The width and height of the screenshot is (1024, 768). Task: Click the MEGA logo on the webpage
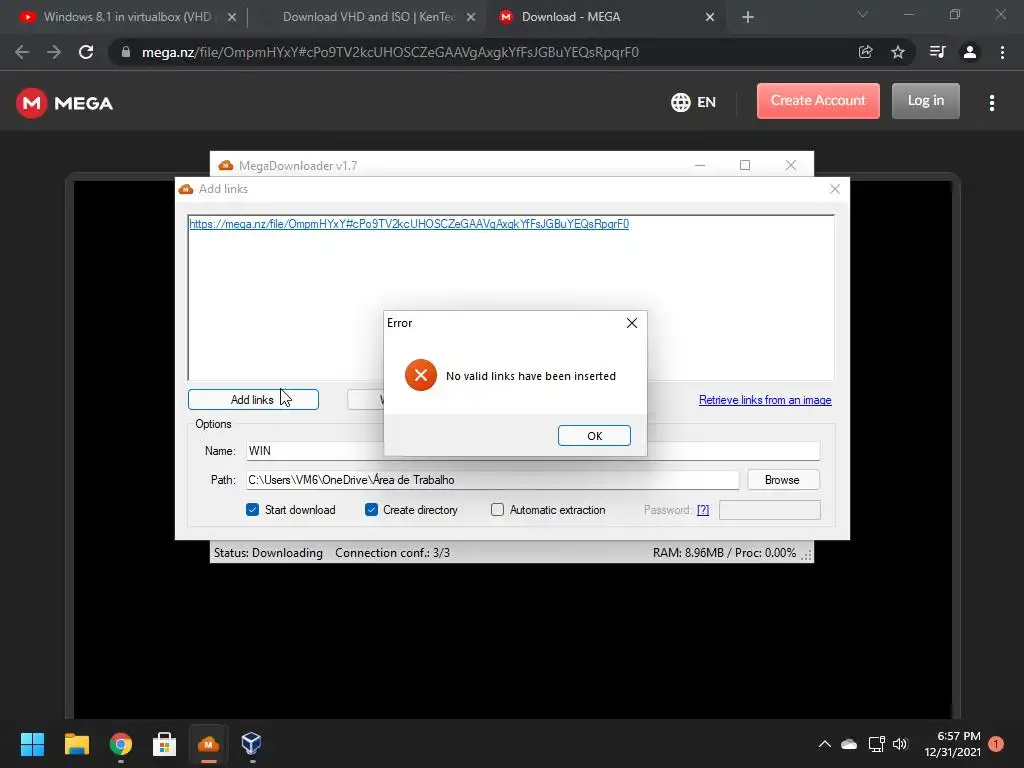[x=65, y=103]
